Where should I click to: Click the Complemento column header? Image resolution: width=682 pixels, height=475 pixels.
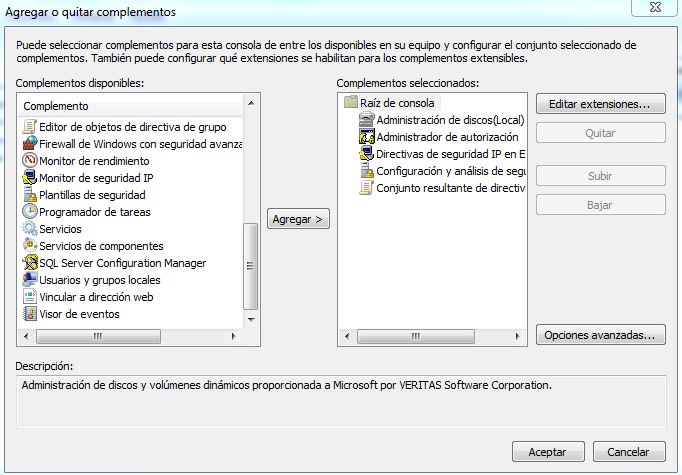point(130,106)
